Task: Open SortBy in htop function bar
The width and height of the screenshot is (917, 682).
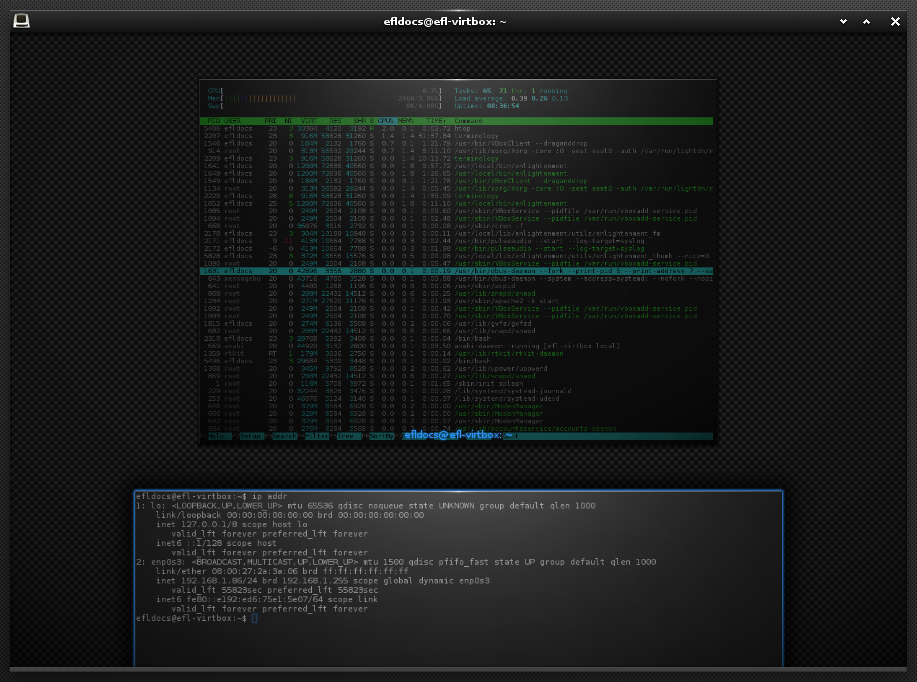Action: 382,436
